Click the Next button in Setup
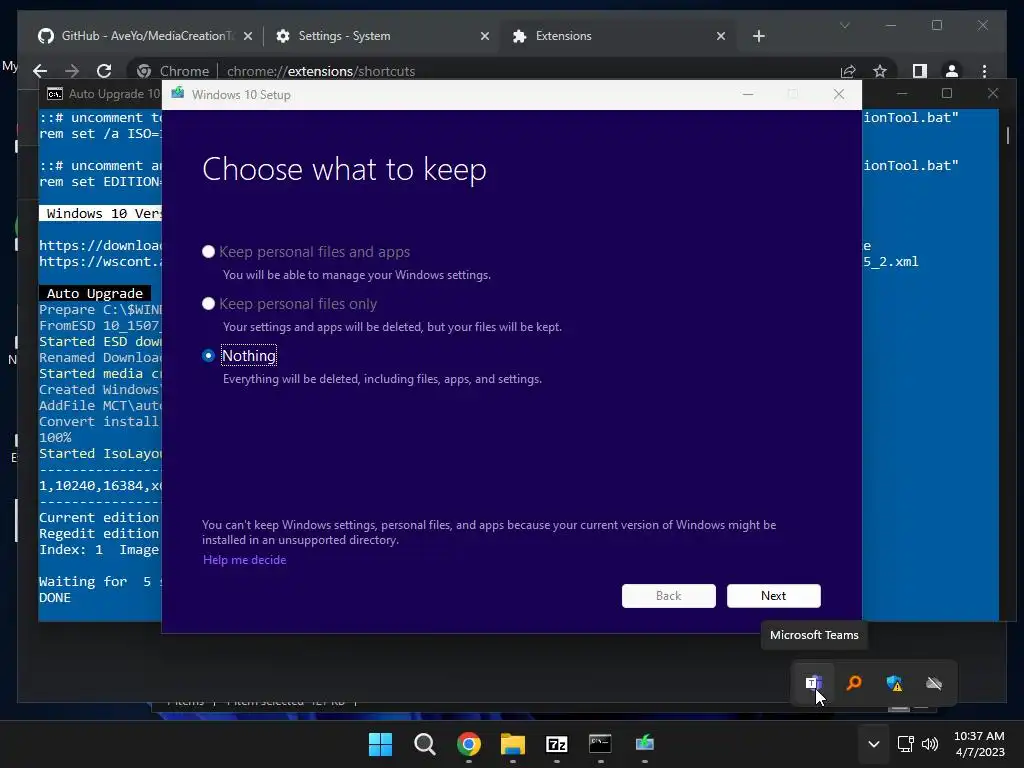 point(773,596)
